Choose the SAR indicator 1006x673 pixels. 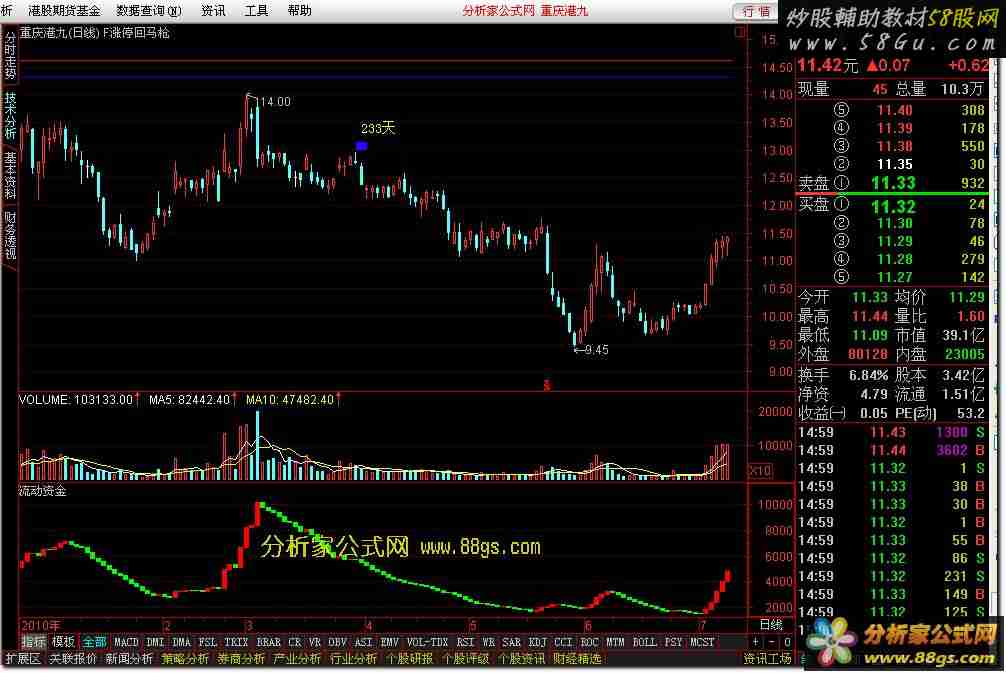point(511,642)
